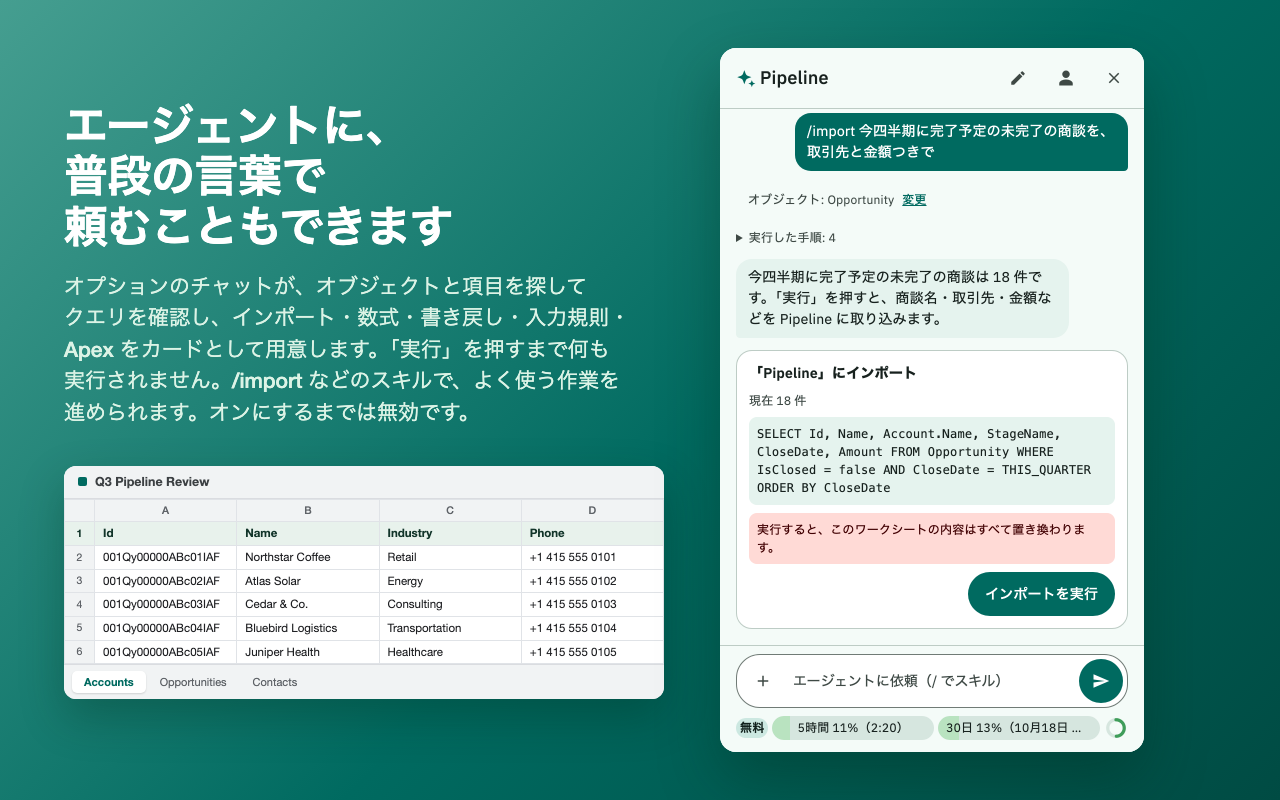
Task: Click the Name header cell
Action: click(x=308, y=533)
